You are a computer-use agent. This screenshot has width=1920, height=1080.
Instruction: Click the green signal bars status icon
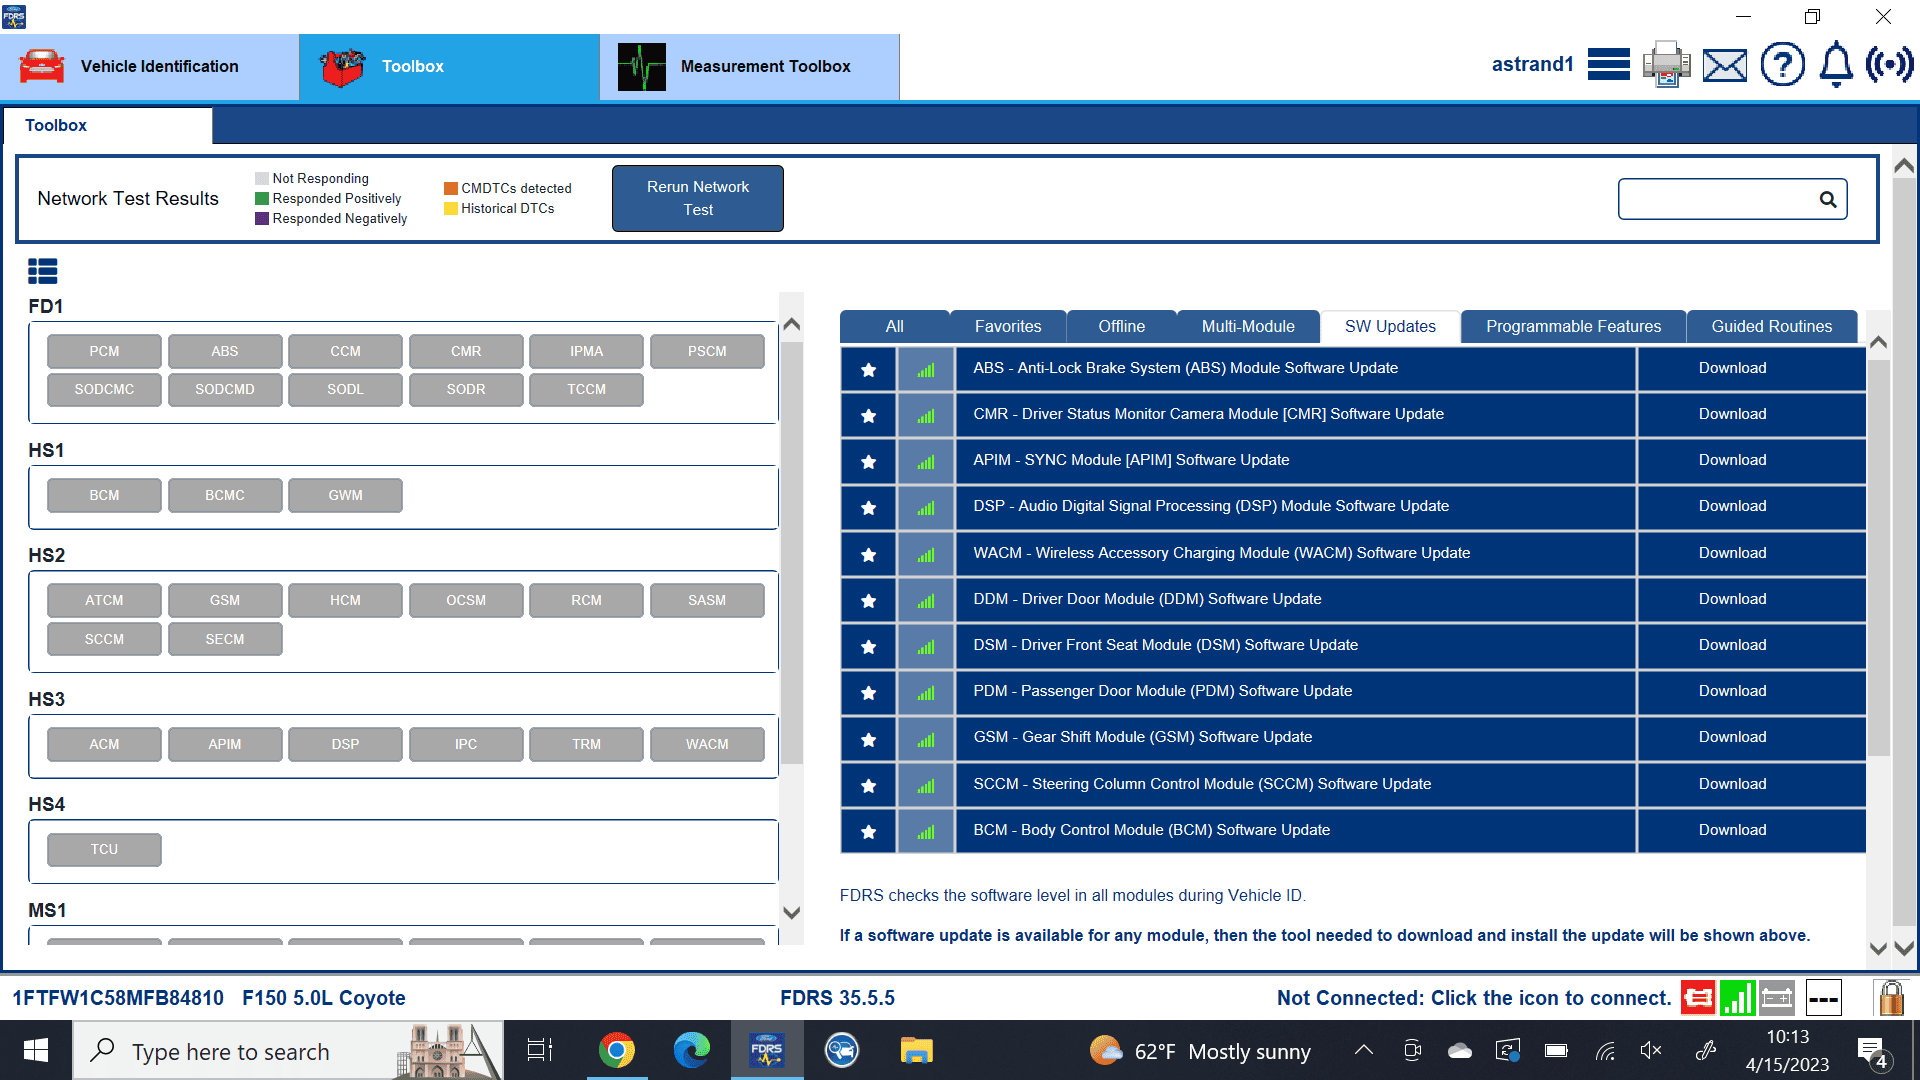click(1738, 997)
